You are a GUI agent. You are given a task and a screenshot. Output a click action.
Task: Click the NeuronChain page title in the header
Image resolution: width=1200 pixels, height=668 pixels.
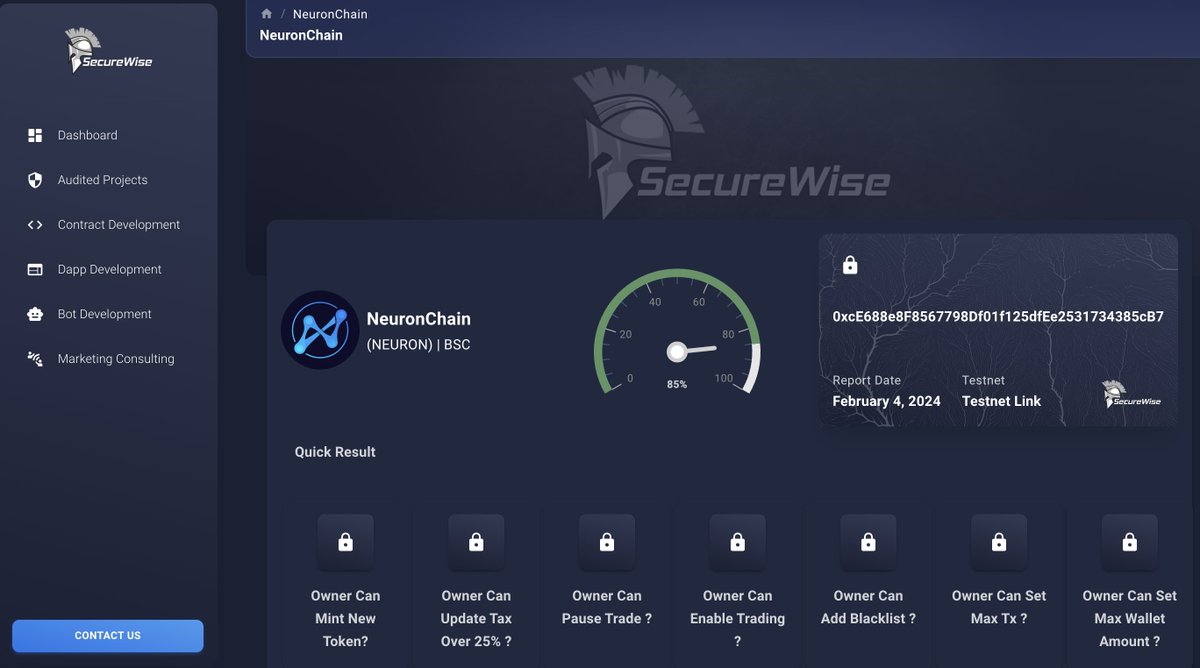pyautogui.click(x=301, y=35)
